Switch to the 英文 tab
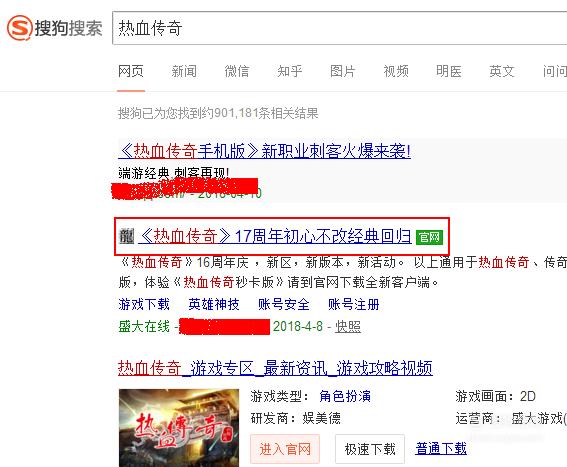This screenshot has height=467, width=567. click(x=502, y=71)
